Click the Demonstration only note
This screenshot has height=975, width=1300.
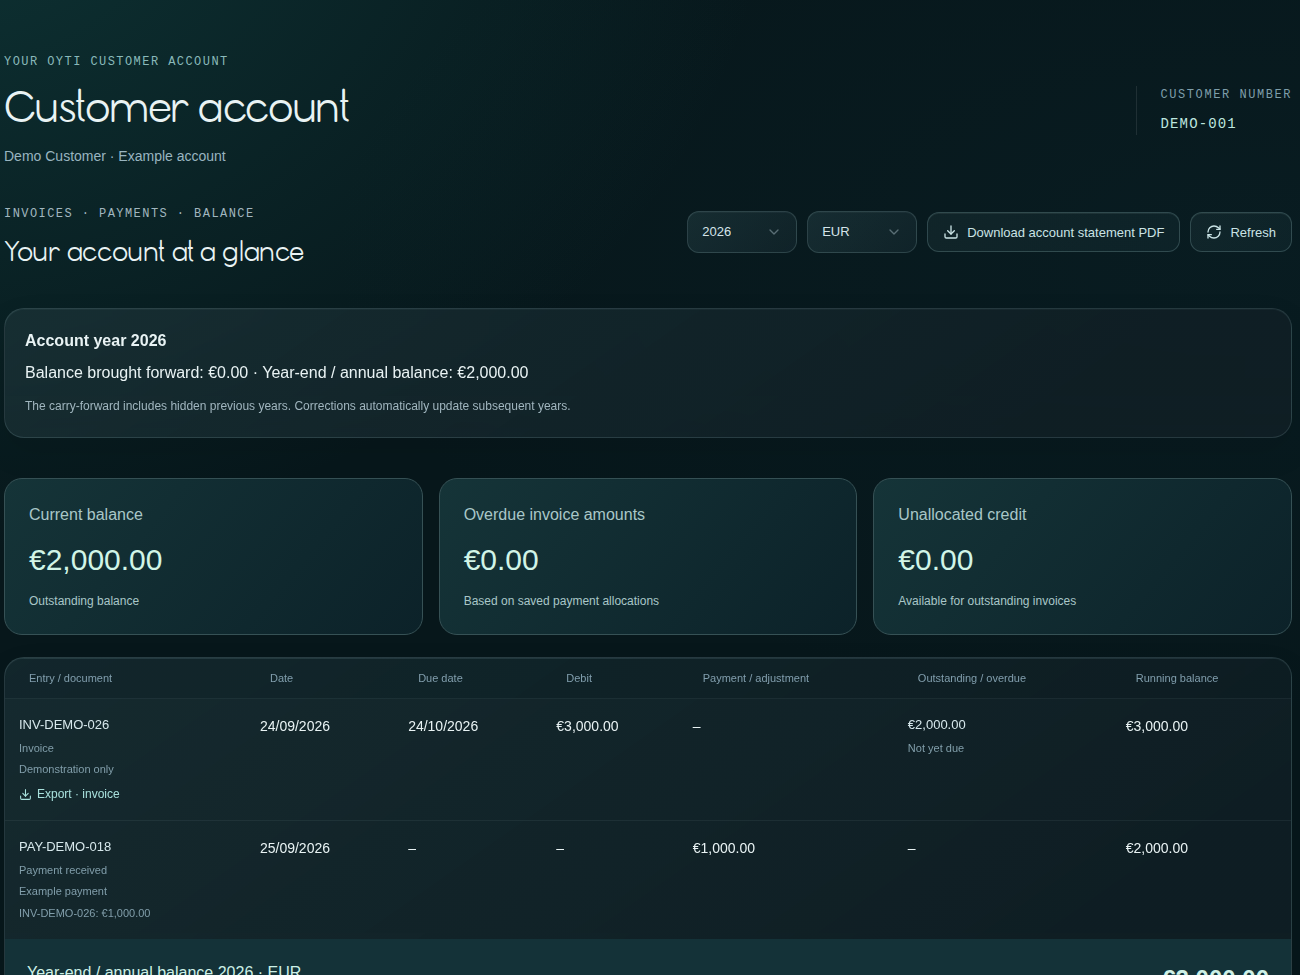[66, 769]
